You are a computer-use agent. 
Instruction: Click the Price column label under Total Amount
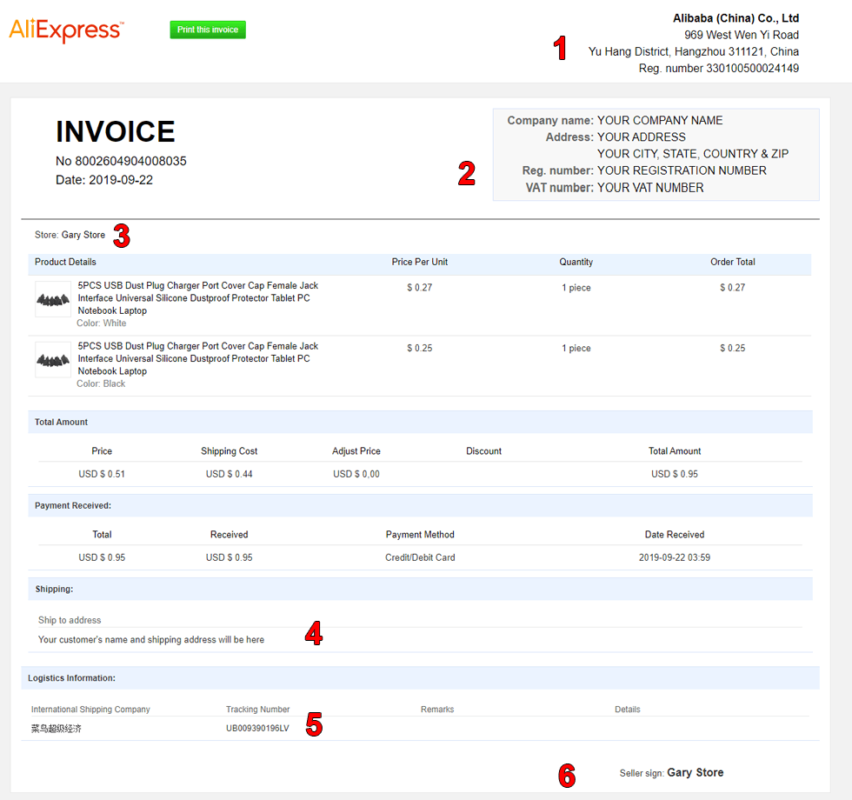coord(102,451)
